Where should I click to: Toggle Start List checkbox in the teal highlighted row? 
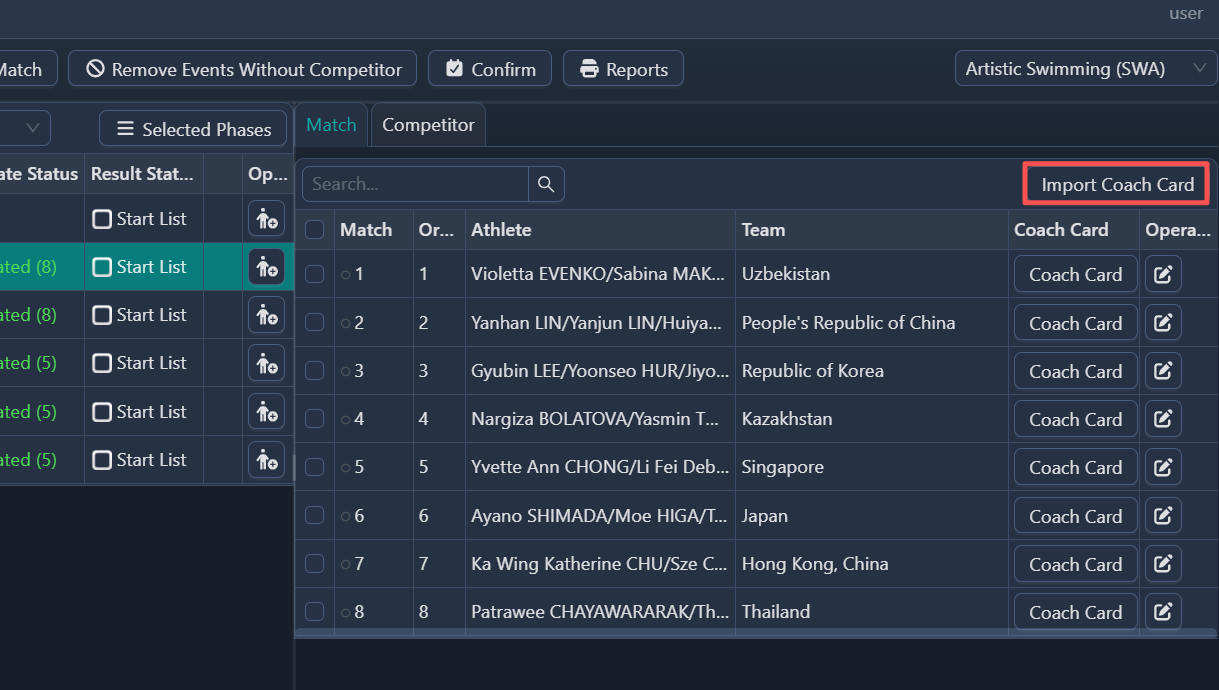(102, 267)
